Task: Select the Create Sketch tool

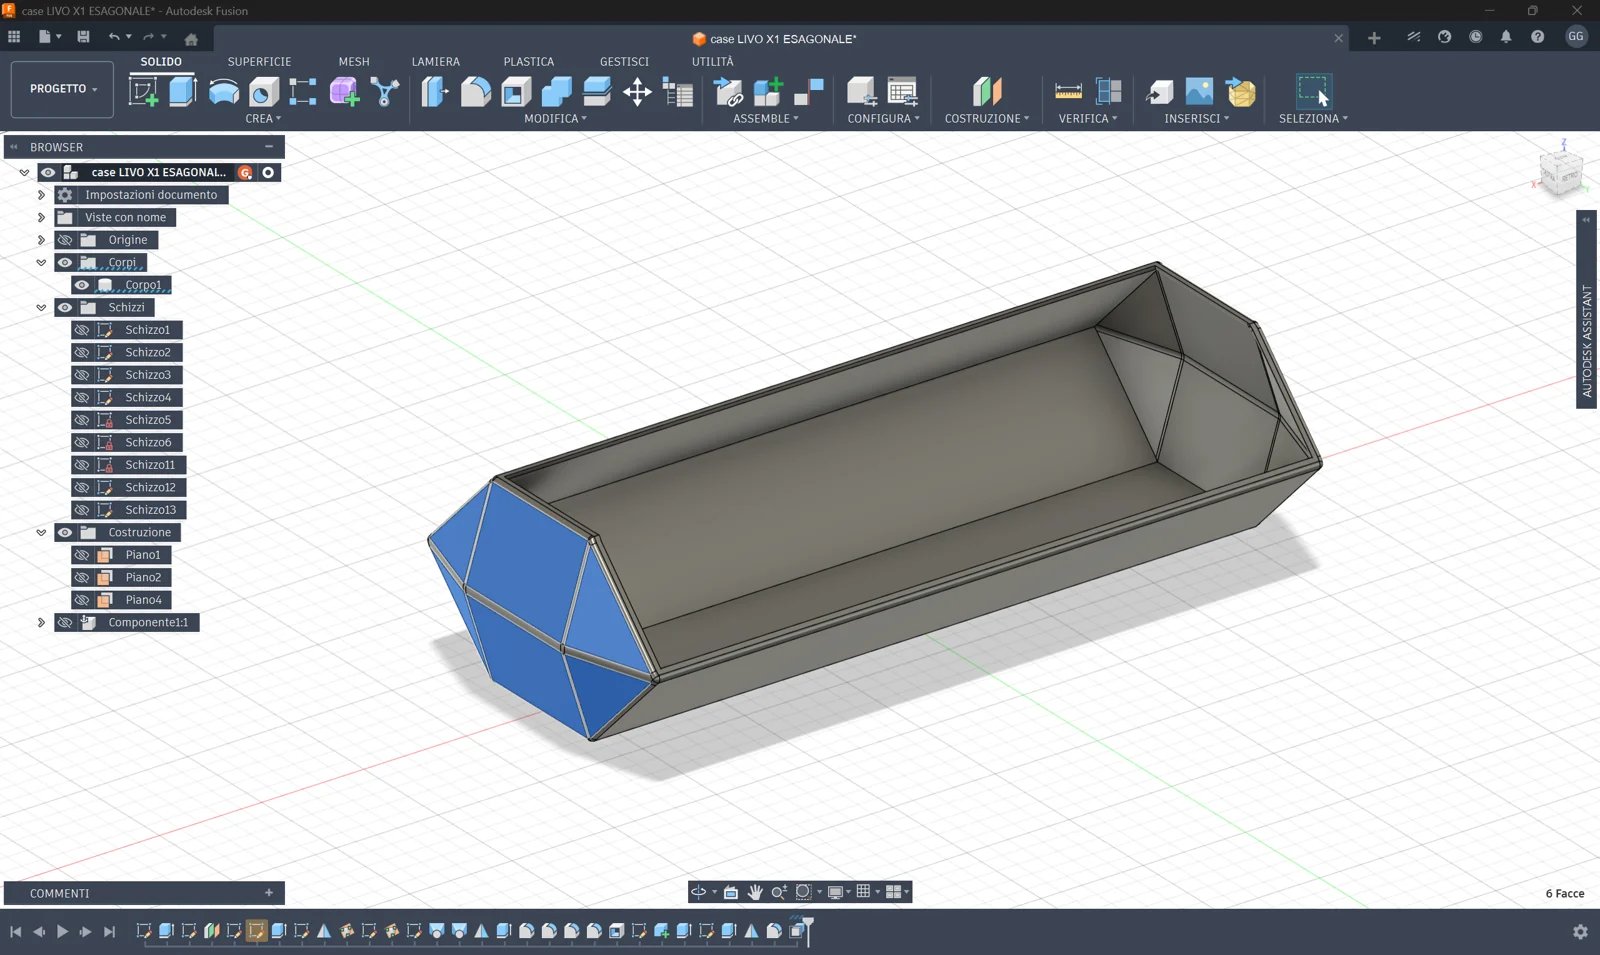Action: pos(143,92)
